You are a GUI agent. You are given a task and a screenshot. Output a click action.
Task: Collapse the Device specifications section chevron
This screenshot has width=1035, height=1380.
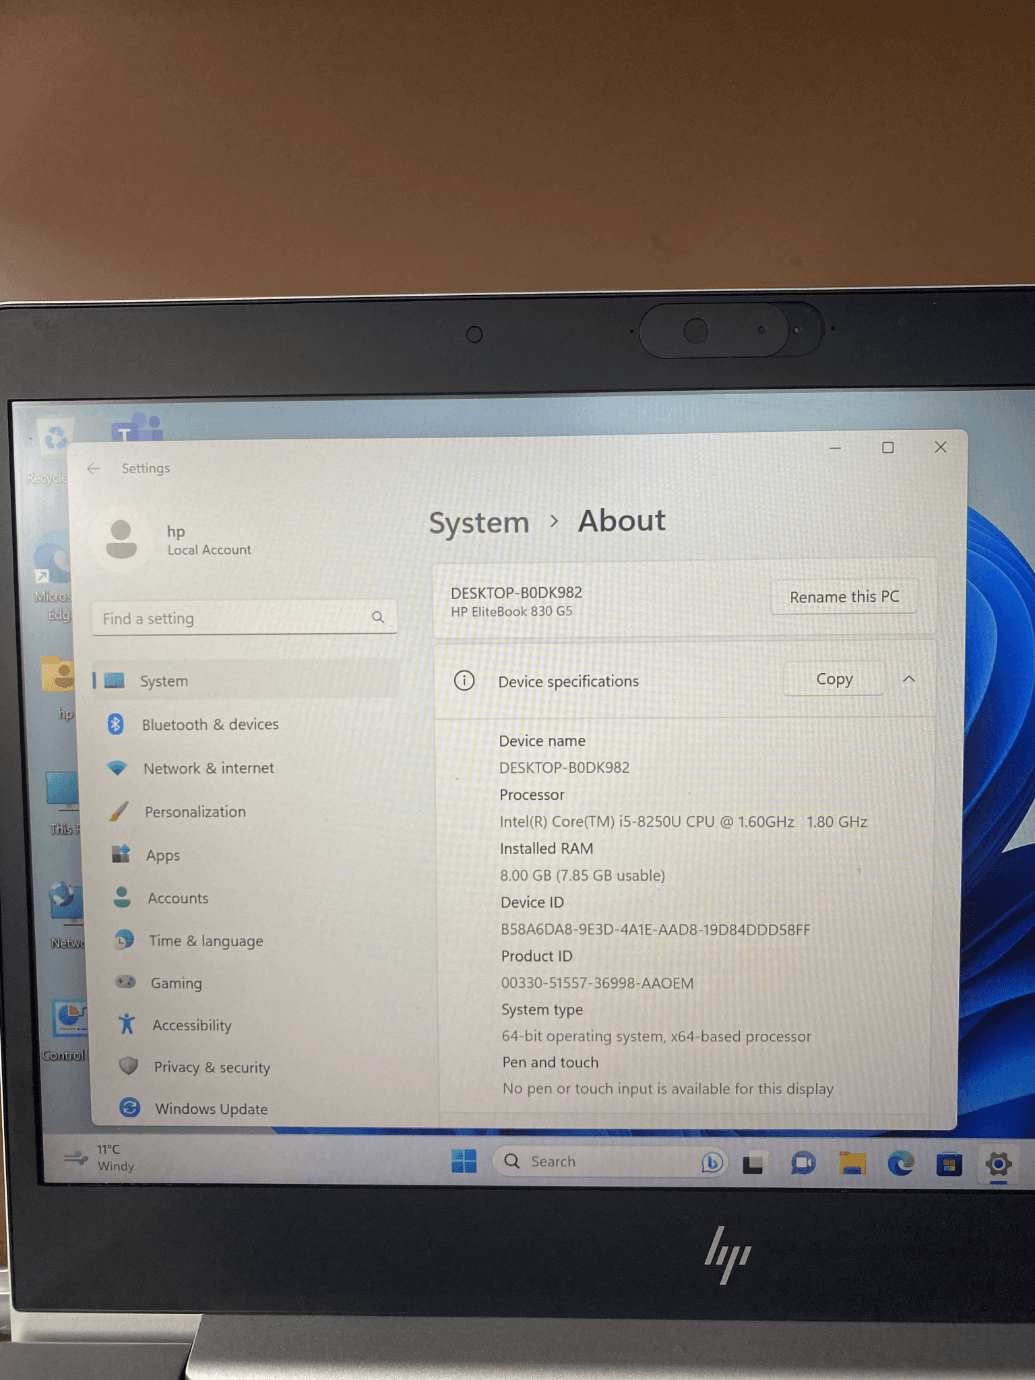click(909, 679)
